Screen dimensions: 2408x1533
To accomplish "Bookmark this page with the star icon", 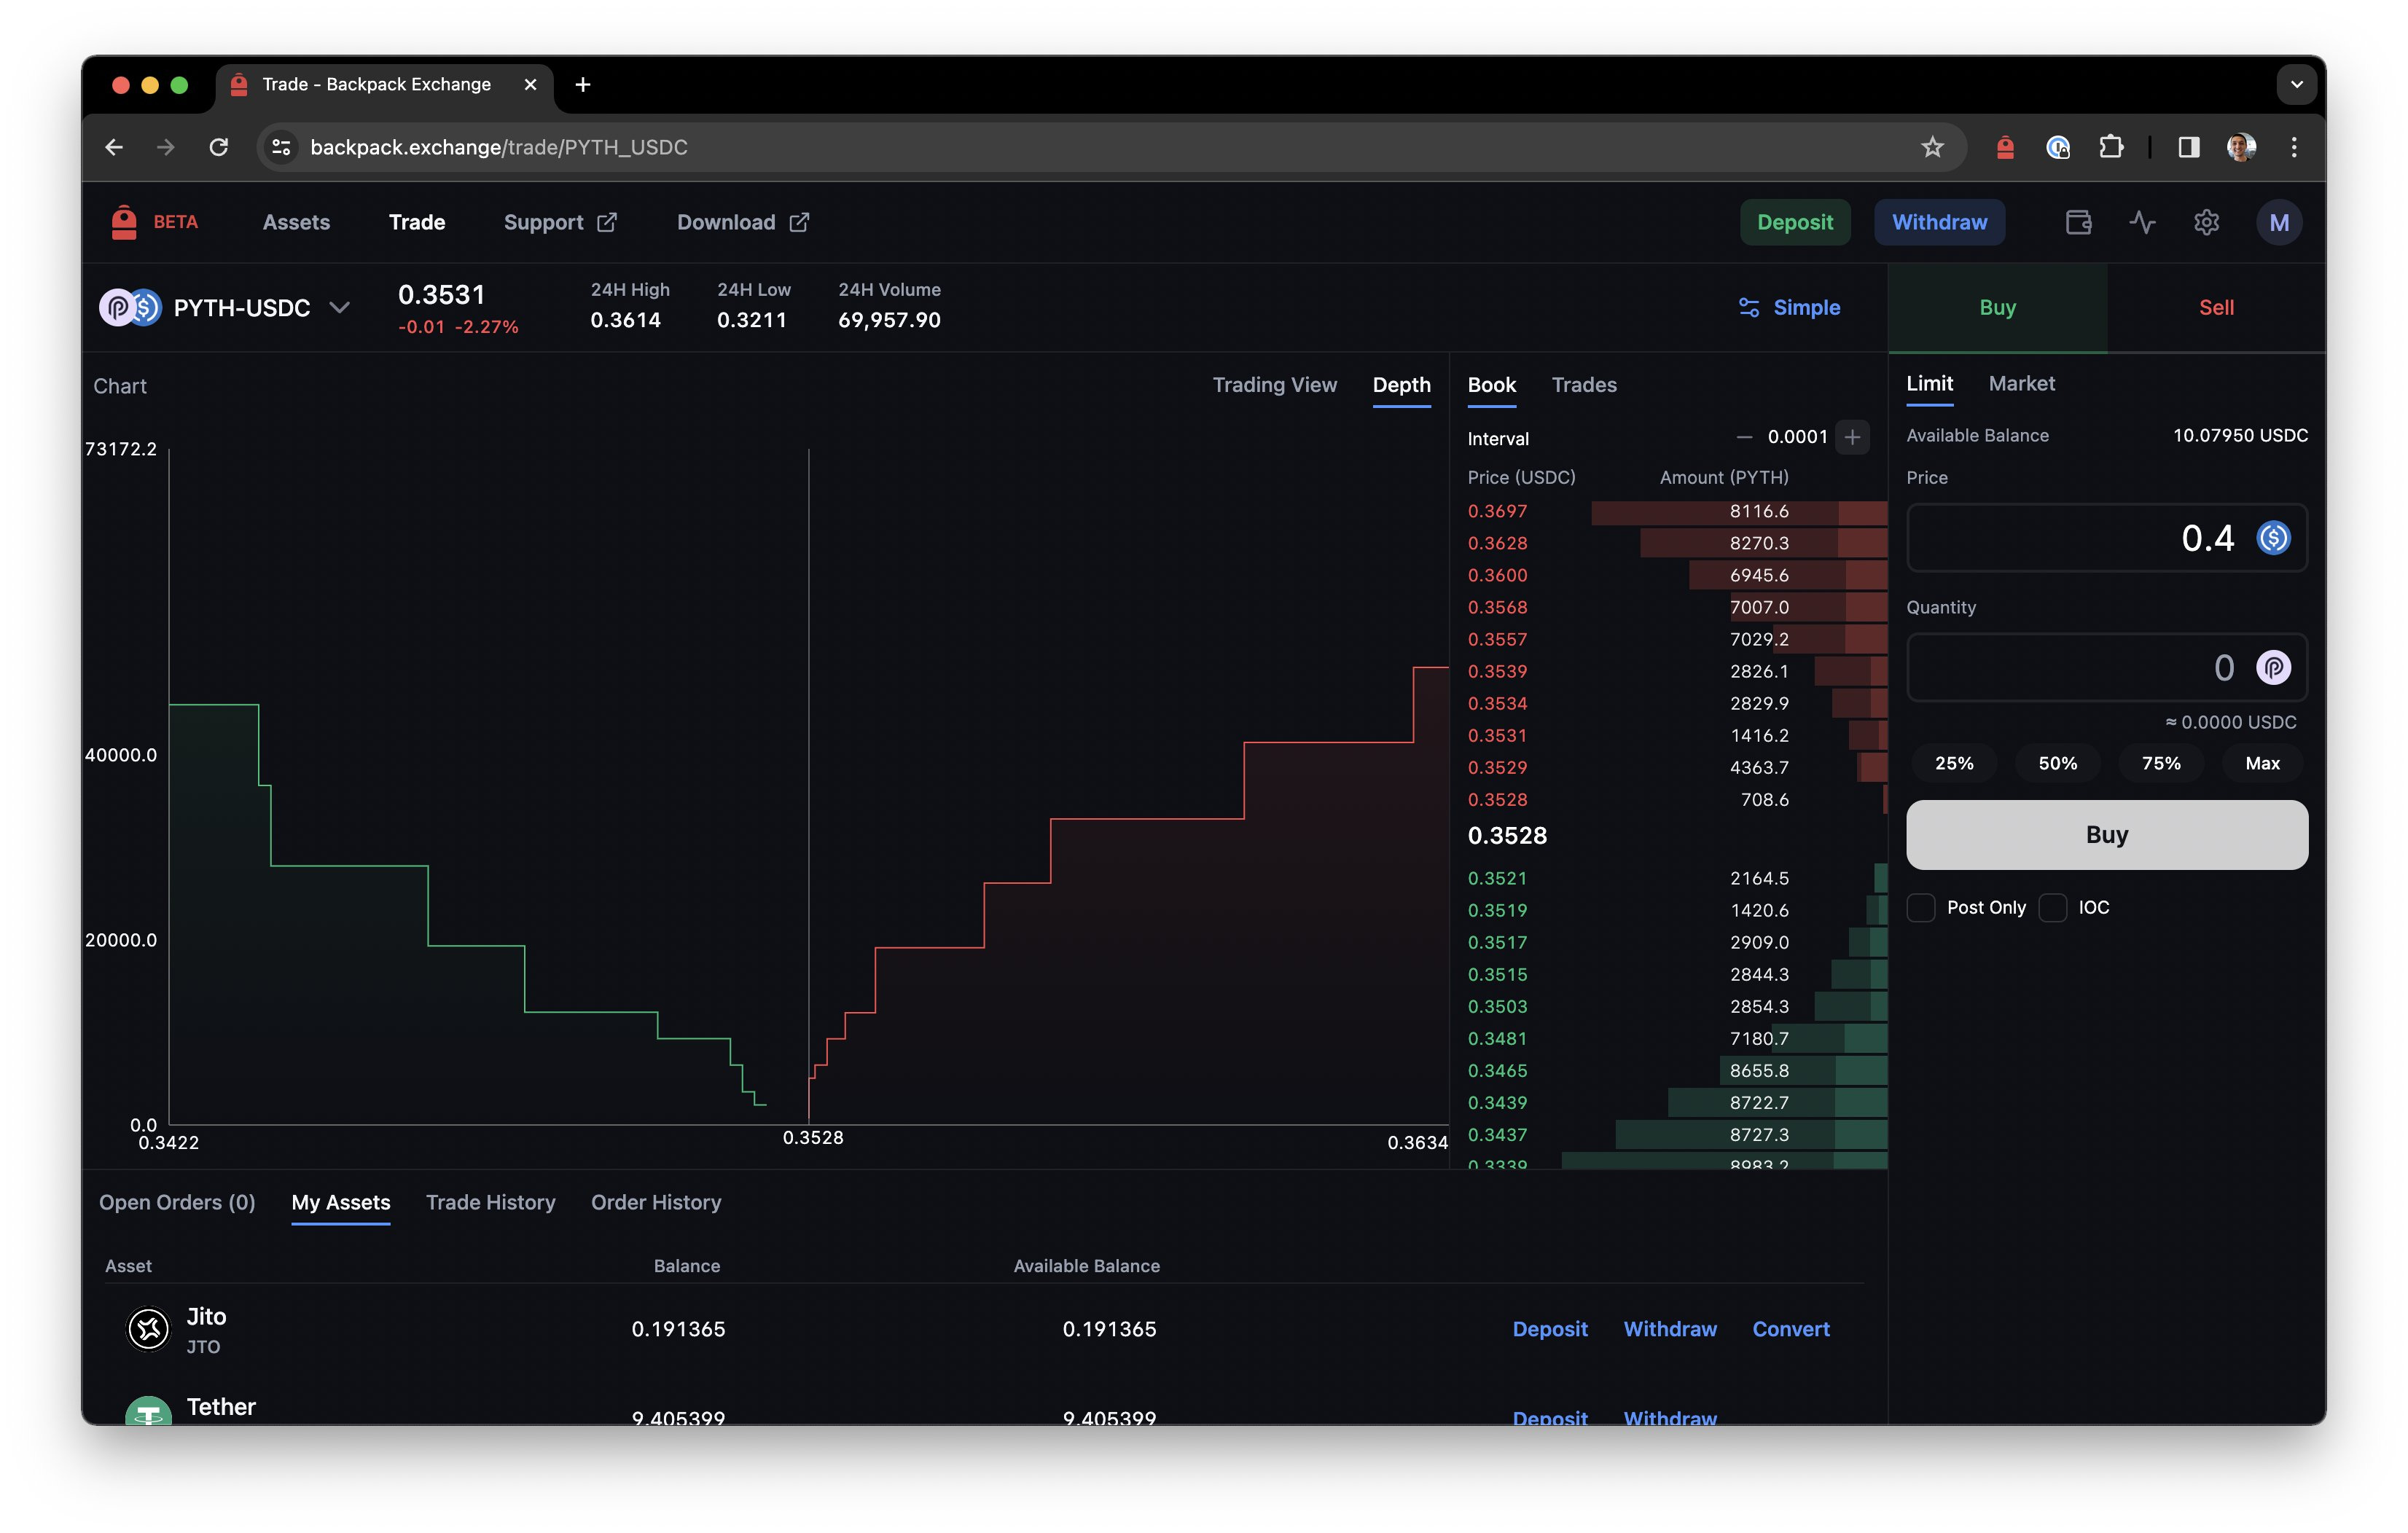I will (x=1931, y=147).
